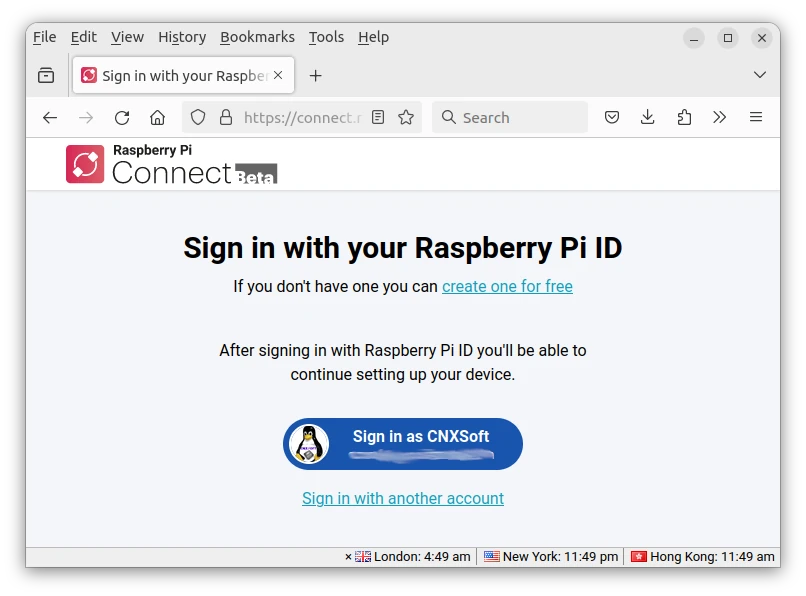
Task: Open a new tab with the plus button
Action: [316, 76]
